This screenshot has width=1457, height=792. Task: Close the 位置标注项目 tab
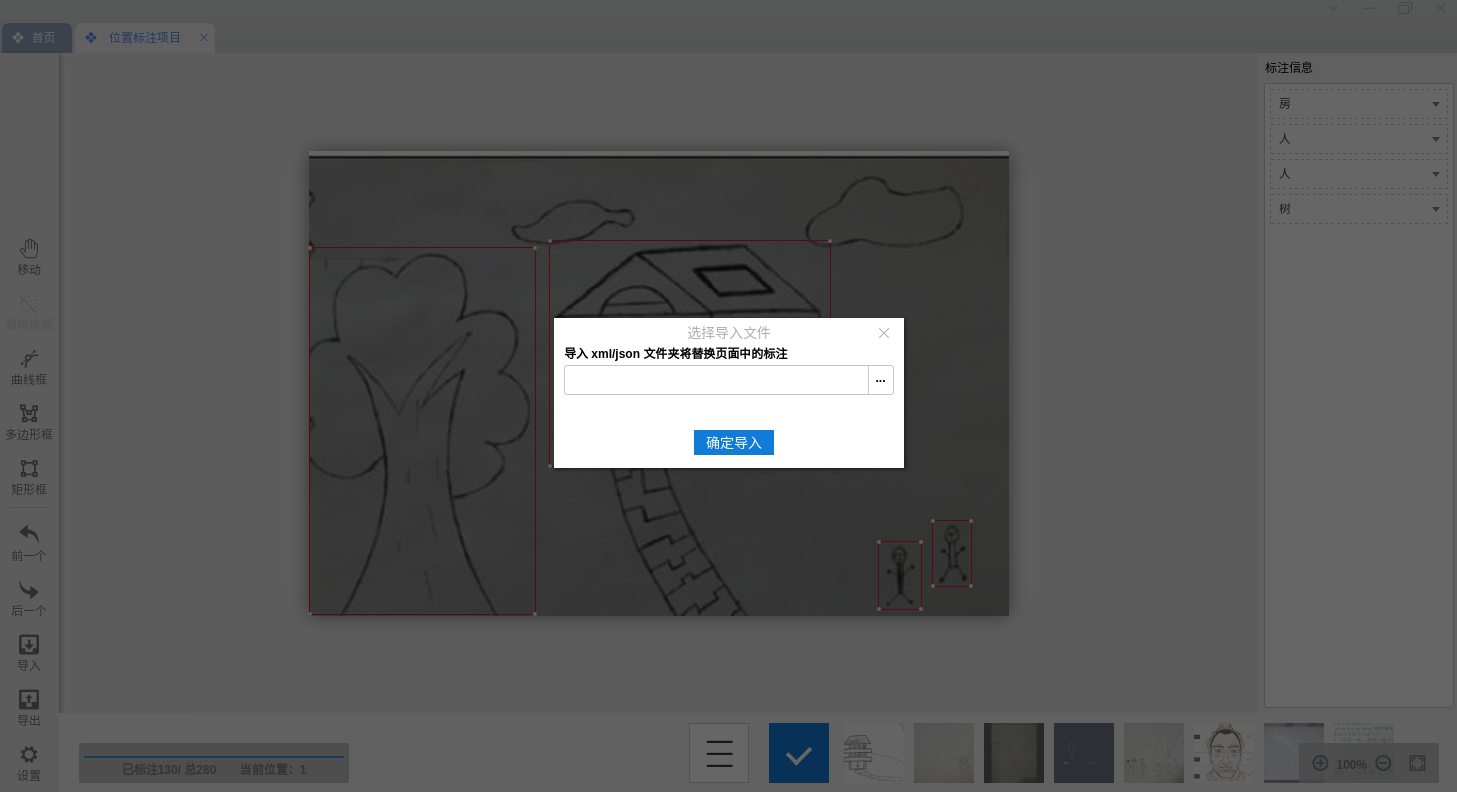pos(204,38)
